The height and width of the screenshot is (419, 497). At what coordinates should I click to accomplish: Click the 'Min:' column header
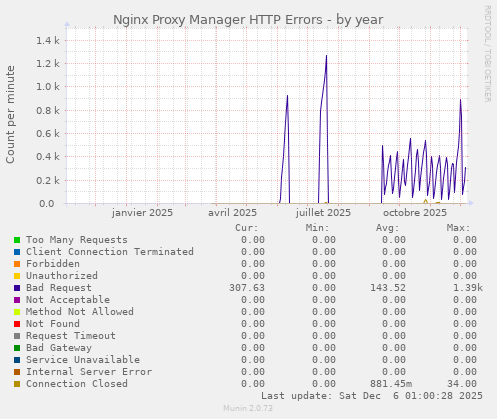[x=317, y=228]
